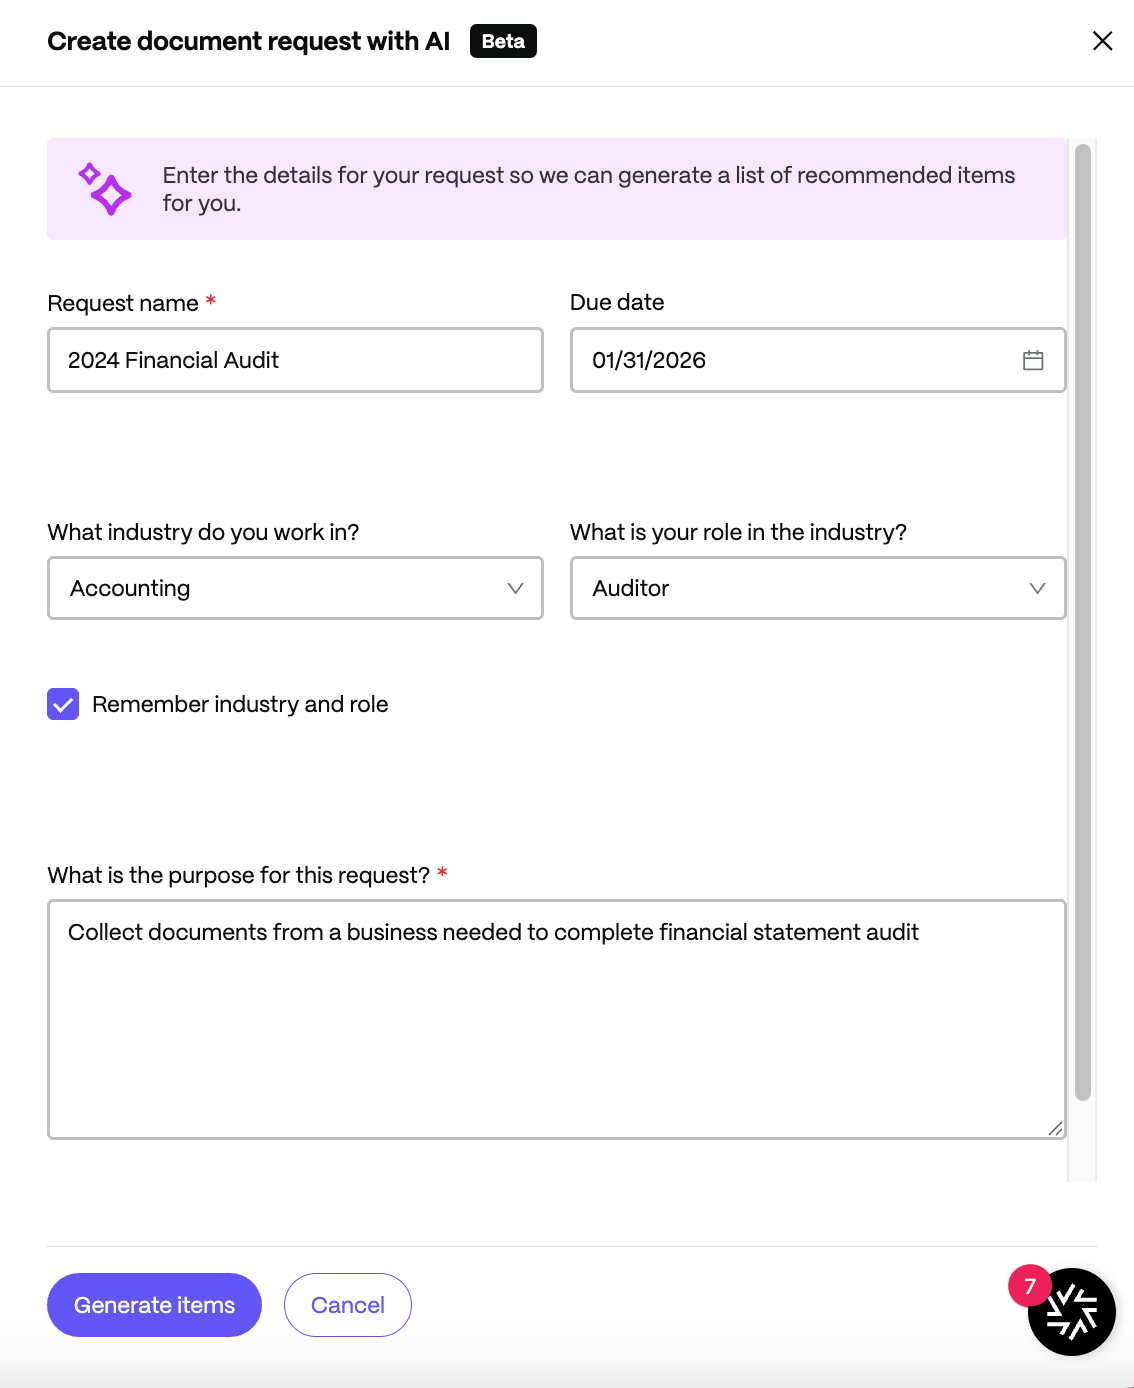Click the close X in the top corner
This screenshot has height=1388, width=1134.
1102,41
